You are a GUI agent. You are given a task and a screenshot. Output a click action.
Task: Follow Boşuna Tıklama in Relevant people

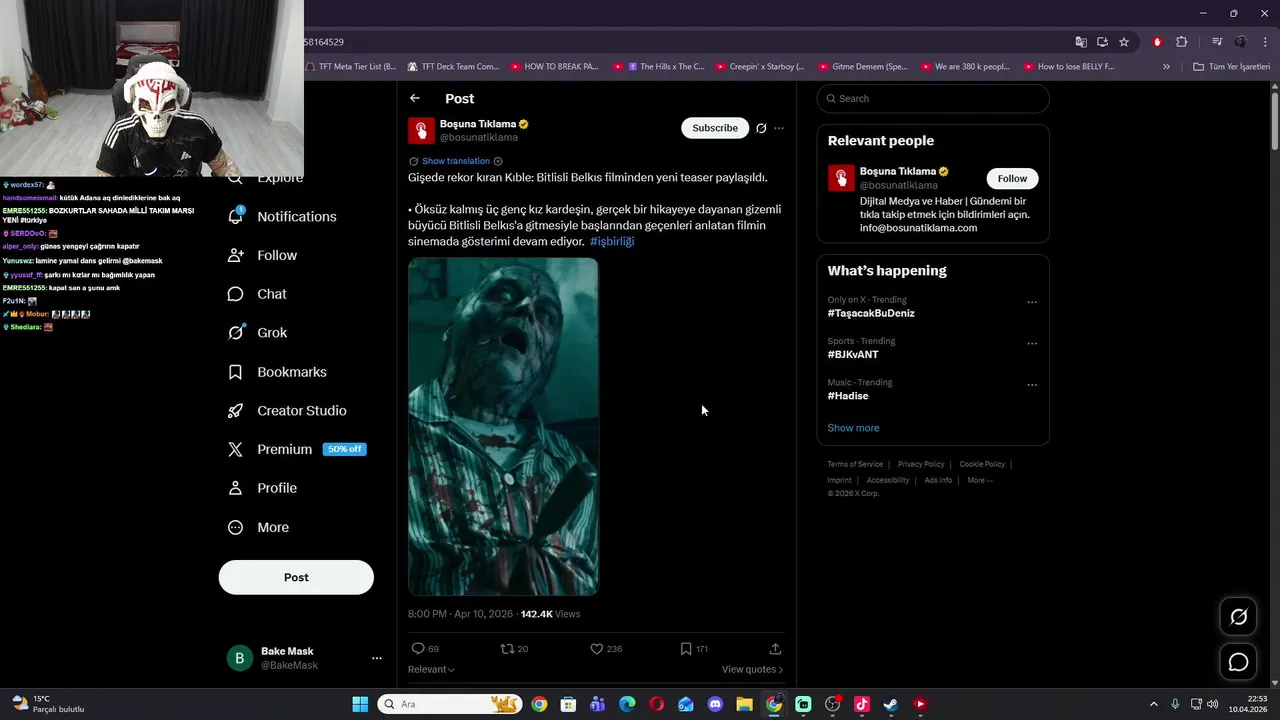coord(1012,178)
